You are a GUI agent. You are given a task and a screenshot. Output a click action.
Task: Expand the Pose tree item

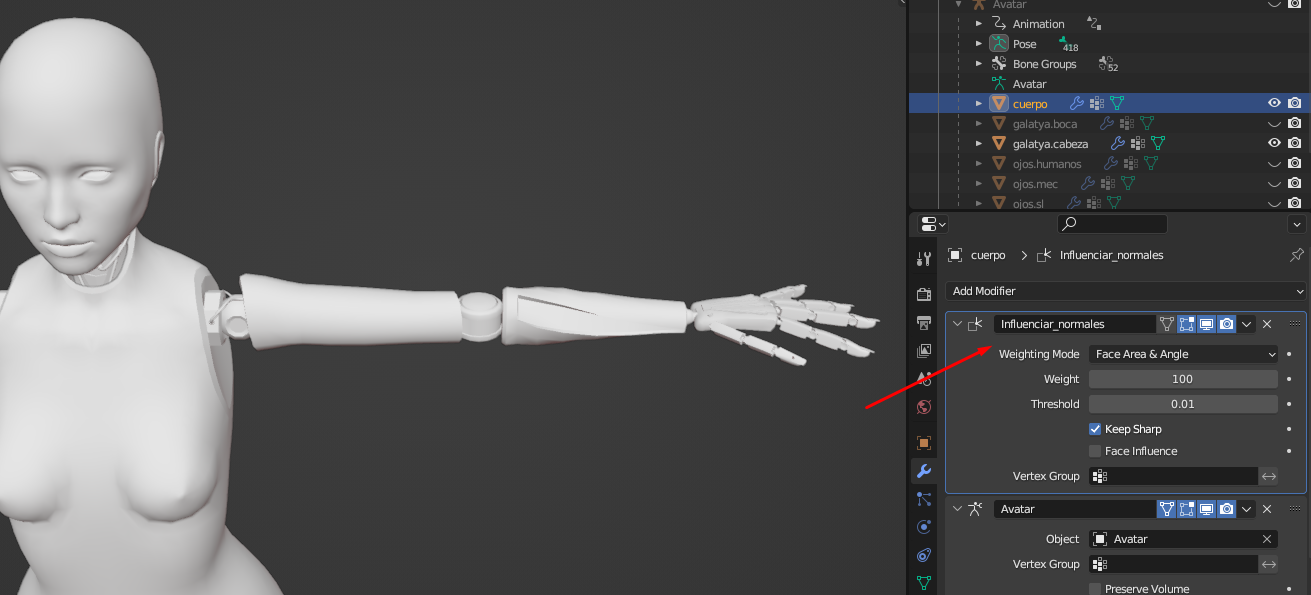(x=979, y=43)
